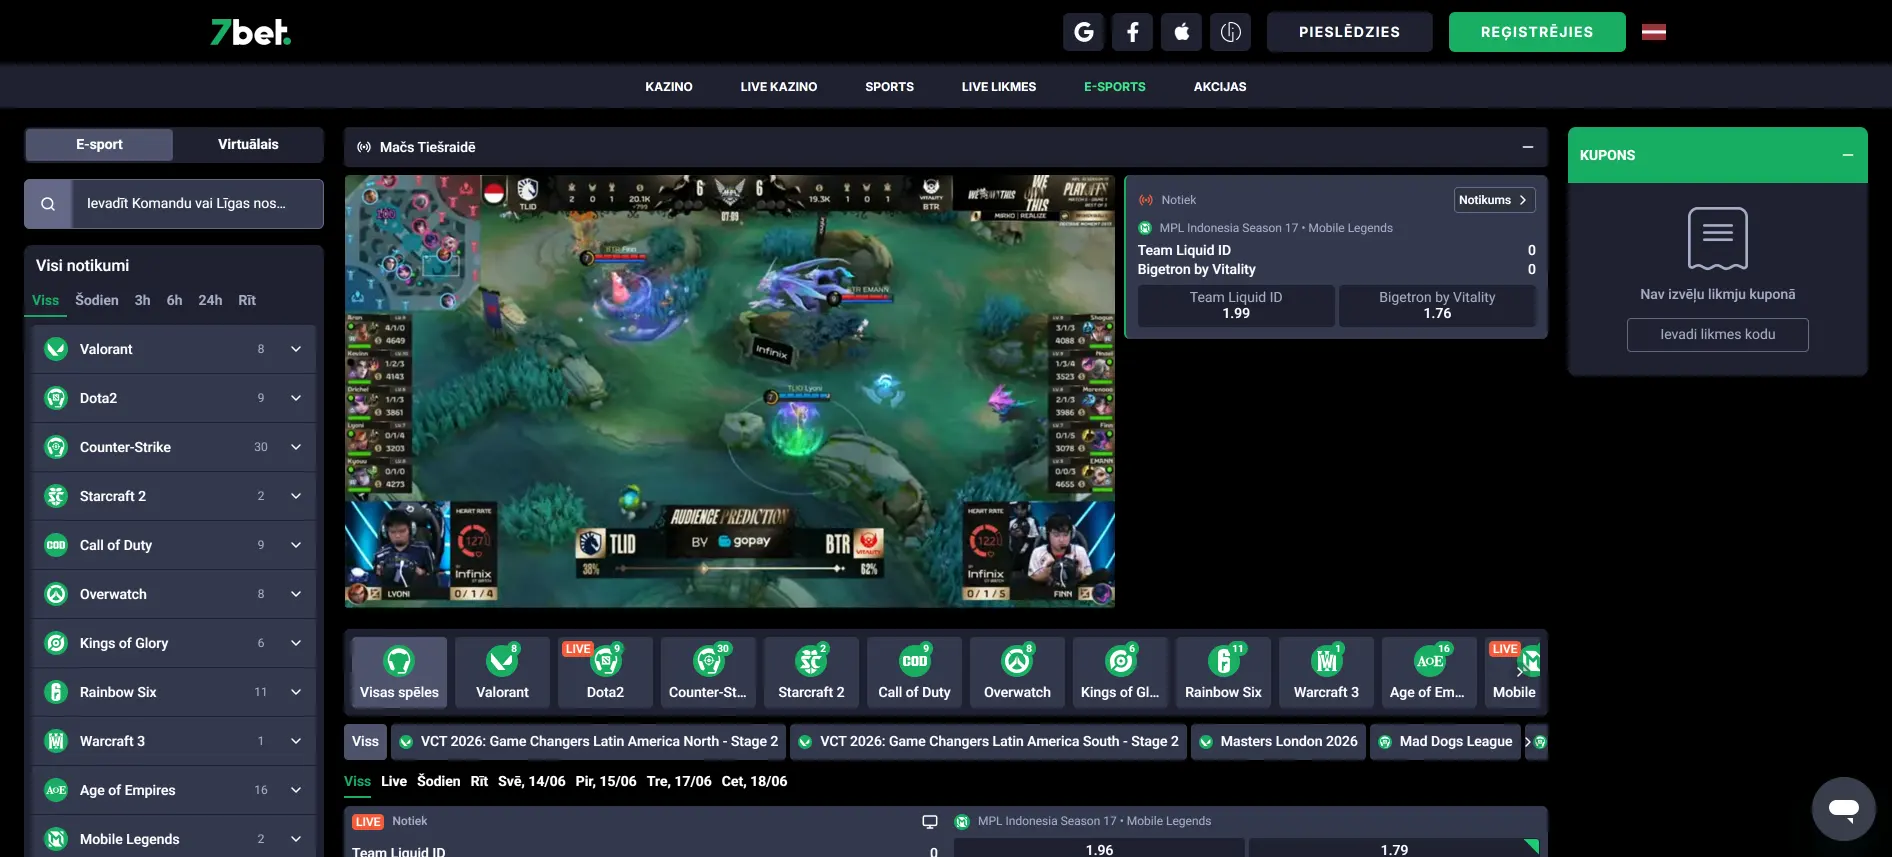1892x857 pixels.
Task: Select the Starcraft 2 game tile
Action: tap(811, 672)
